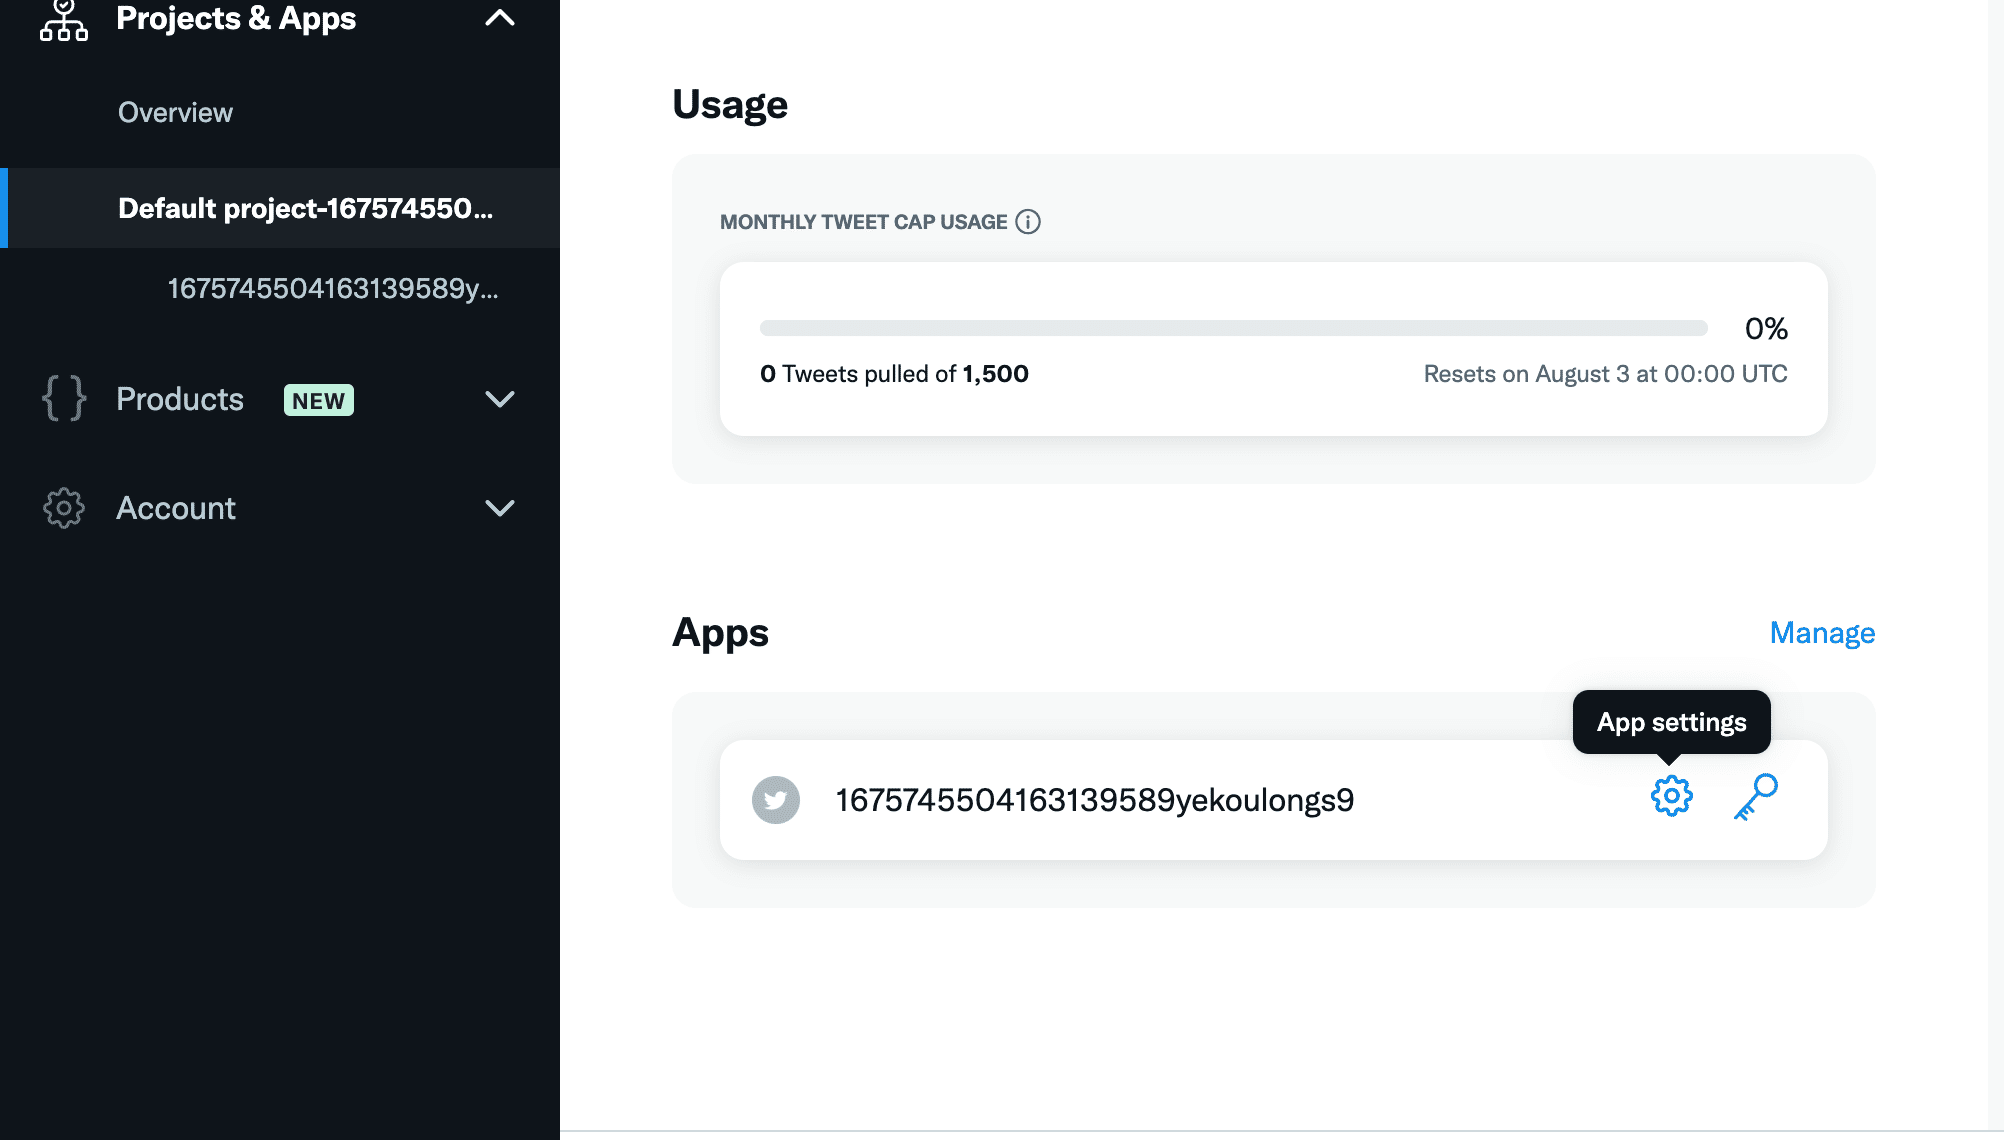Collapse the Projects & Apps section
Screen dimensions: 2004x1140
(x=500, y=18)
